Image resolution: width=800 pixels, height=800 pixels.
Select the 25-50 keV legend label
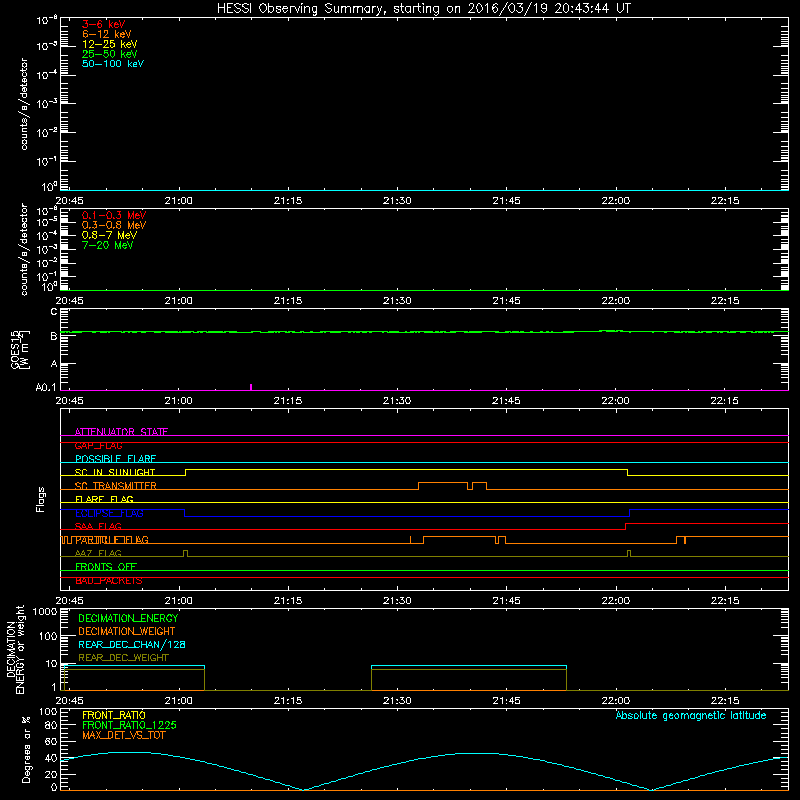pos(110,54)
